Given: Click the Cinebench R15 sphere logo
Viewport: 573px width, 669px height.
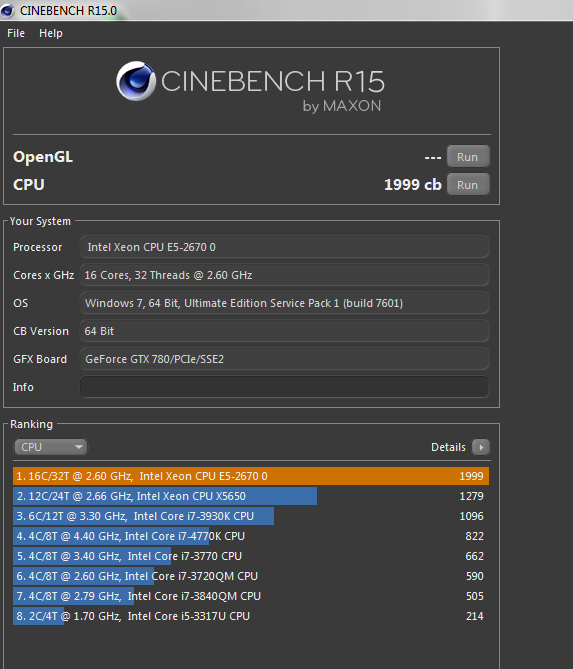Looking at the screenshot, I should click(x=136, y=81).
